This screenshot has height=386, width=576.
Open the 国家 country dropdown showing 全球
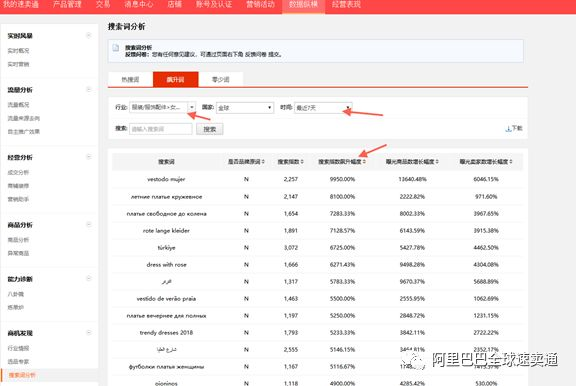[x=245, y=108]
